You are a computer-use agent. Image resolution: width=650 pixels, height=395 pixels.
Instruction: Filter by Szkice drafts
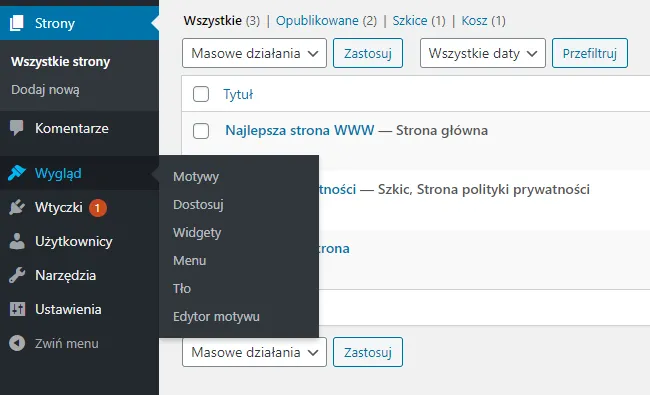(x=410, y=20)
